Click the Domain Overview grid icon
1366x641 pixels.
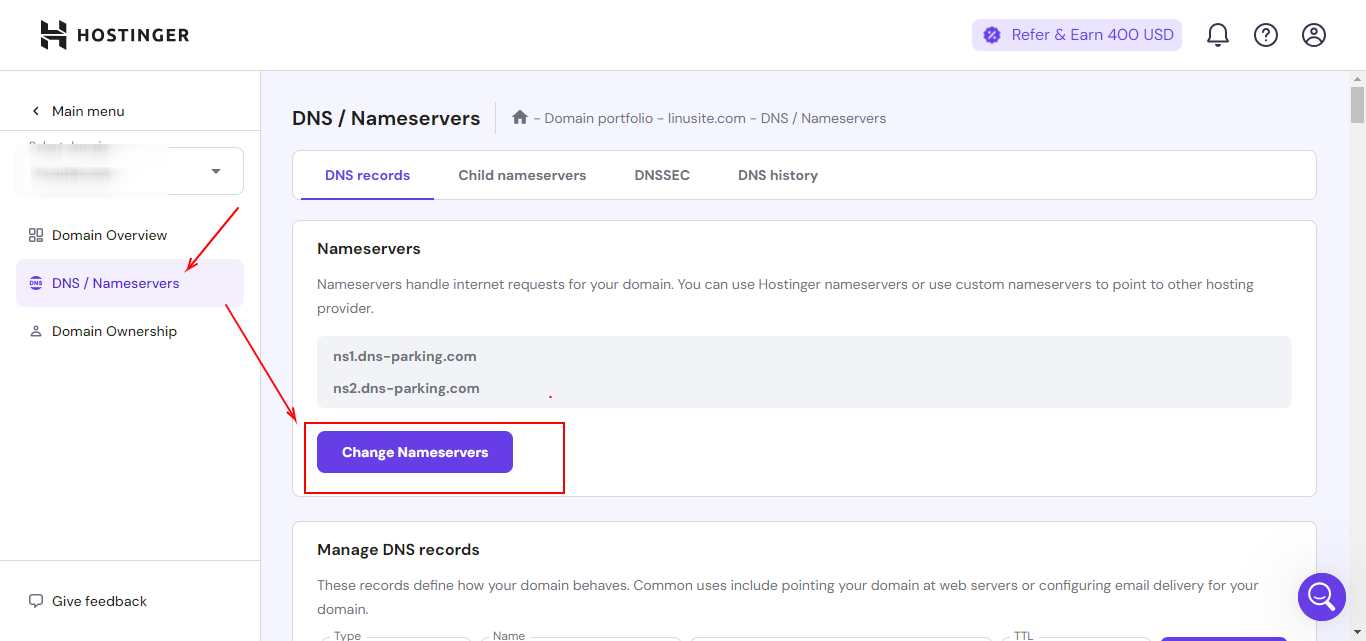click(36, 235)
